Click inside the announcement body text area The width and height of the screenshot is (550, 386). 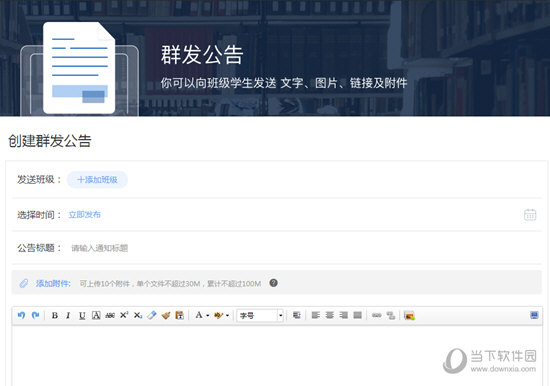[x=277, y=356]
